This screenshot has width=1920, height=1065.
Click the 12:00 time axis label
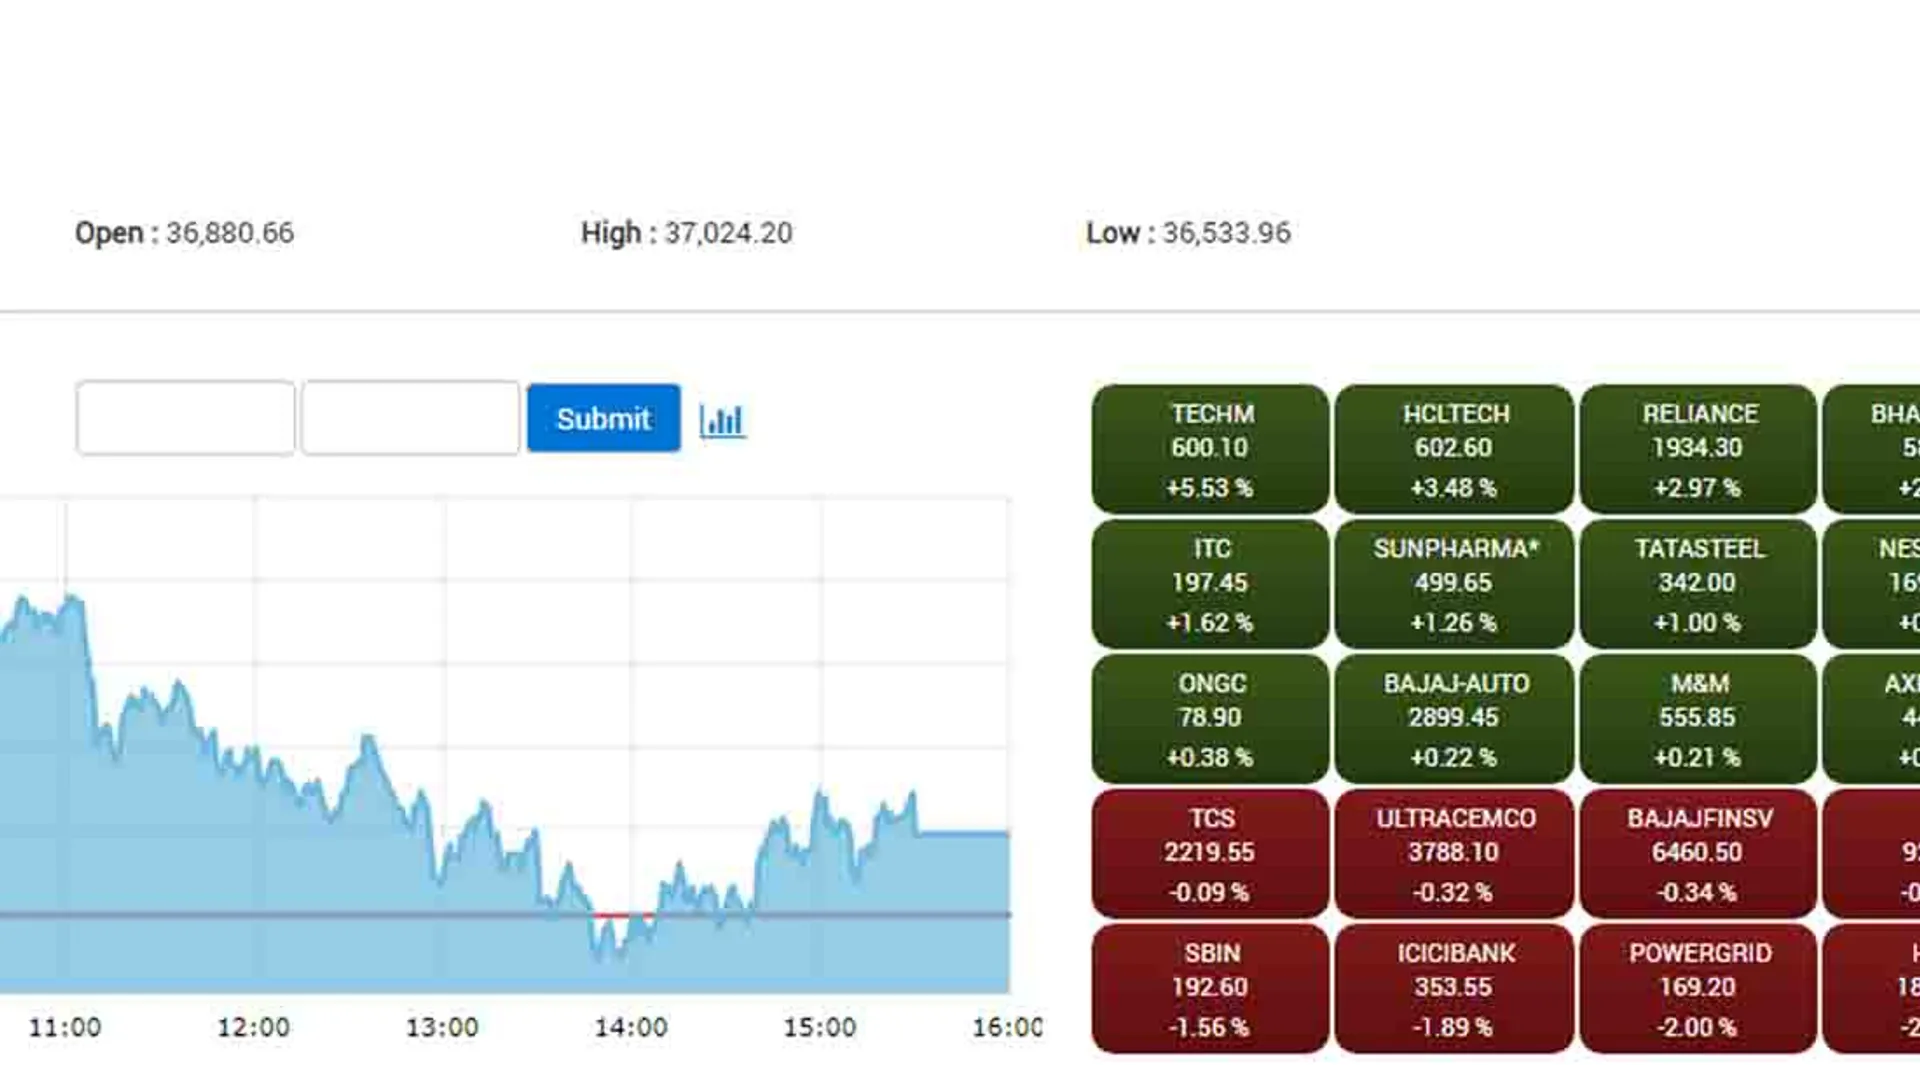tap(253, 1027)
